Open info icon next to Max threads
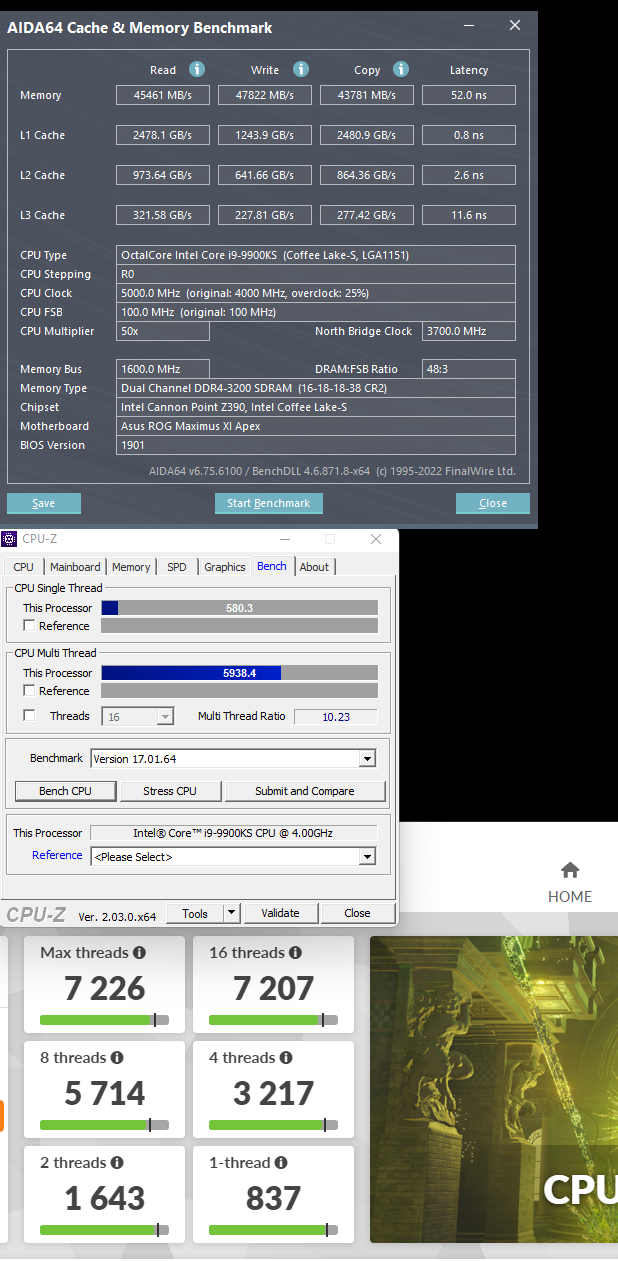The image size is (618, 1261). pyautogui.click(x=140, y=953)
